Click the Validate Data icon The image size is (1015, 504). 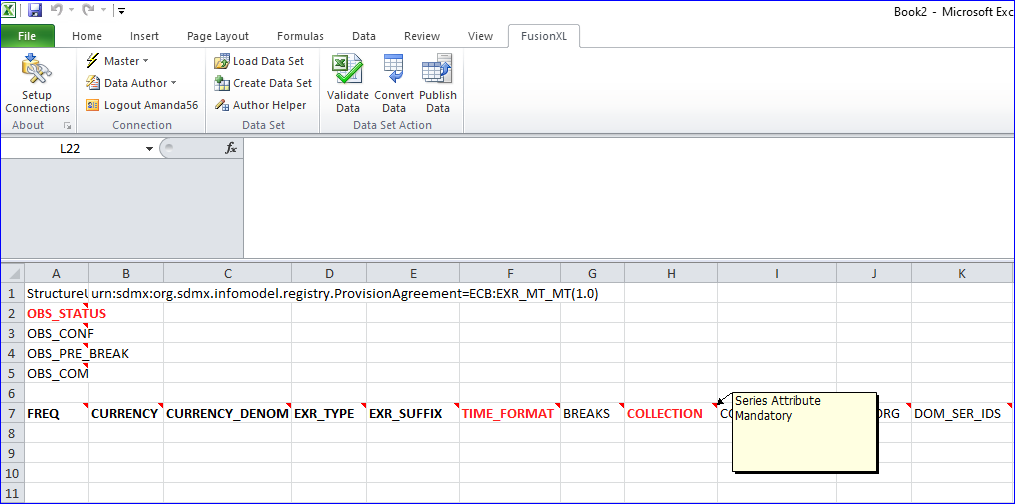click(348, 72)
